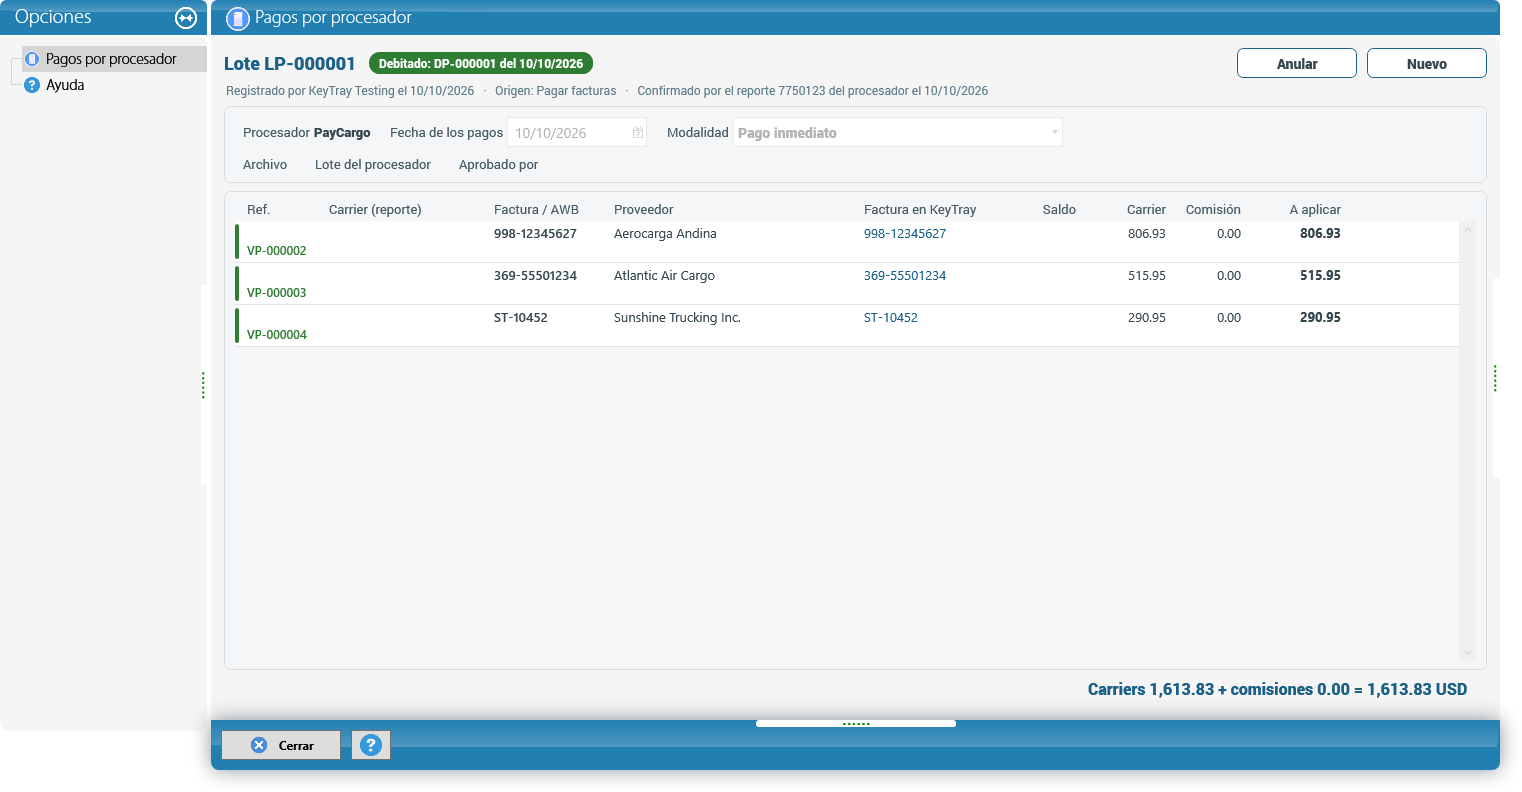Click the Lote LP-000001 heading
Image resolution: width=1522 pixels, height=792 pixels.
[290, 64]
